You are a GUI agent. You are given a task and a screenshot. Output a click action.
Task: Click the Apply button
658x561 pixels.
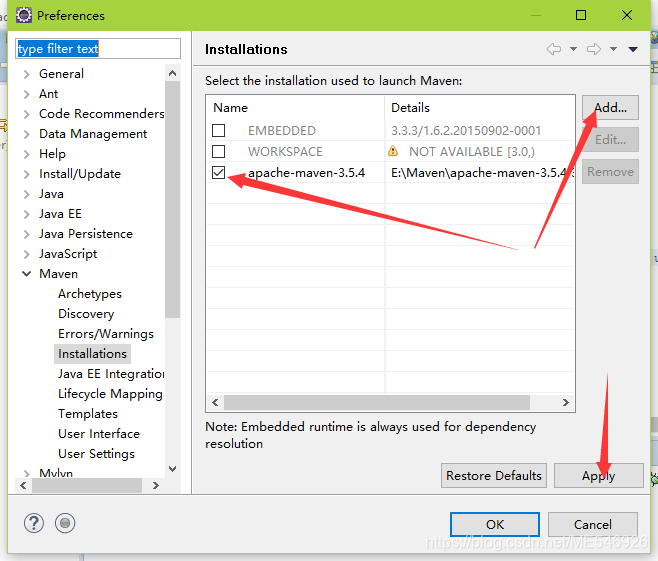click(598, 476)
